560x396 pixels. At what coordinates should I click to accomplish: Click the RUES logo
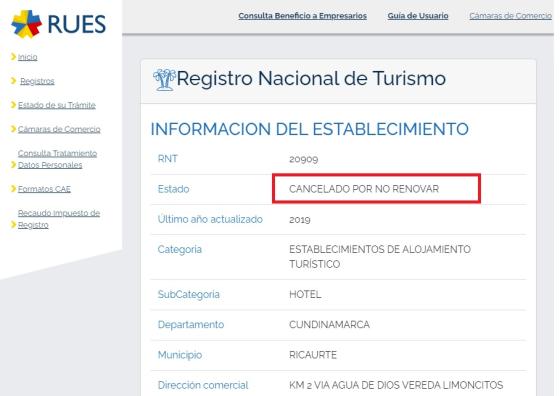pos(59,24)
